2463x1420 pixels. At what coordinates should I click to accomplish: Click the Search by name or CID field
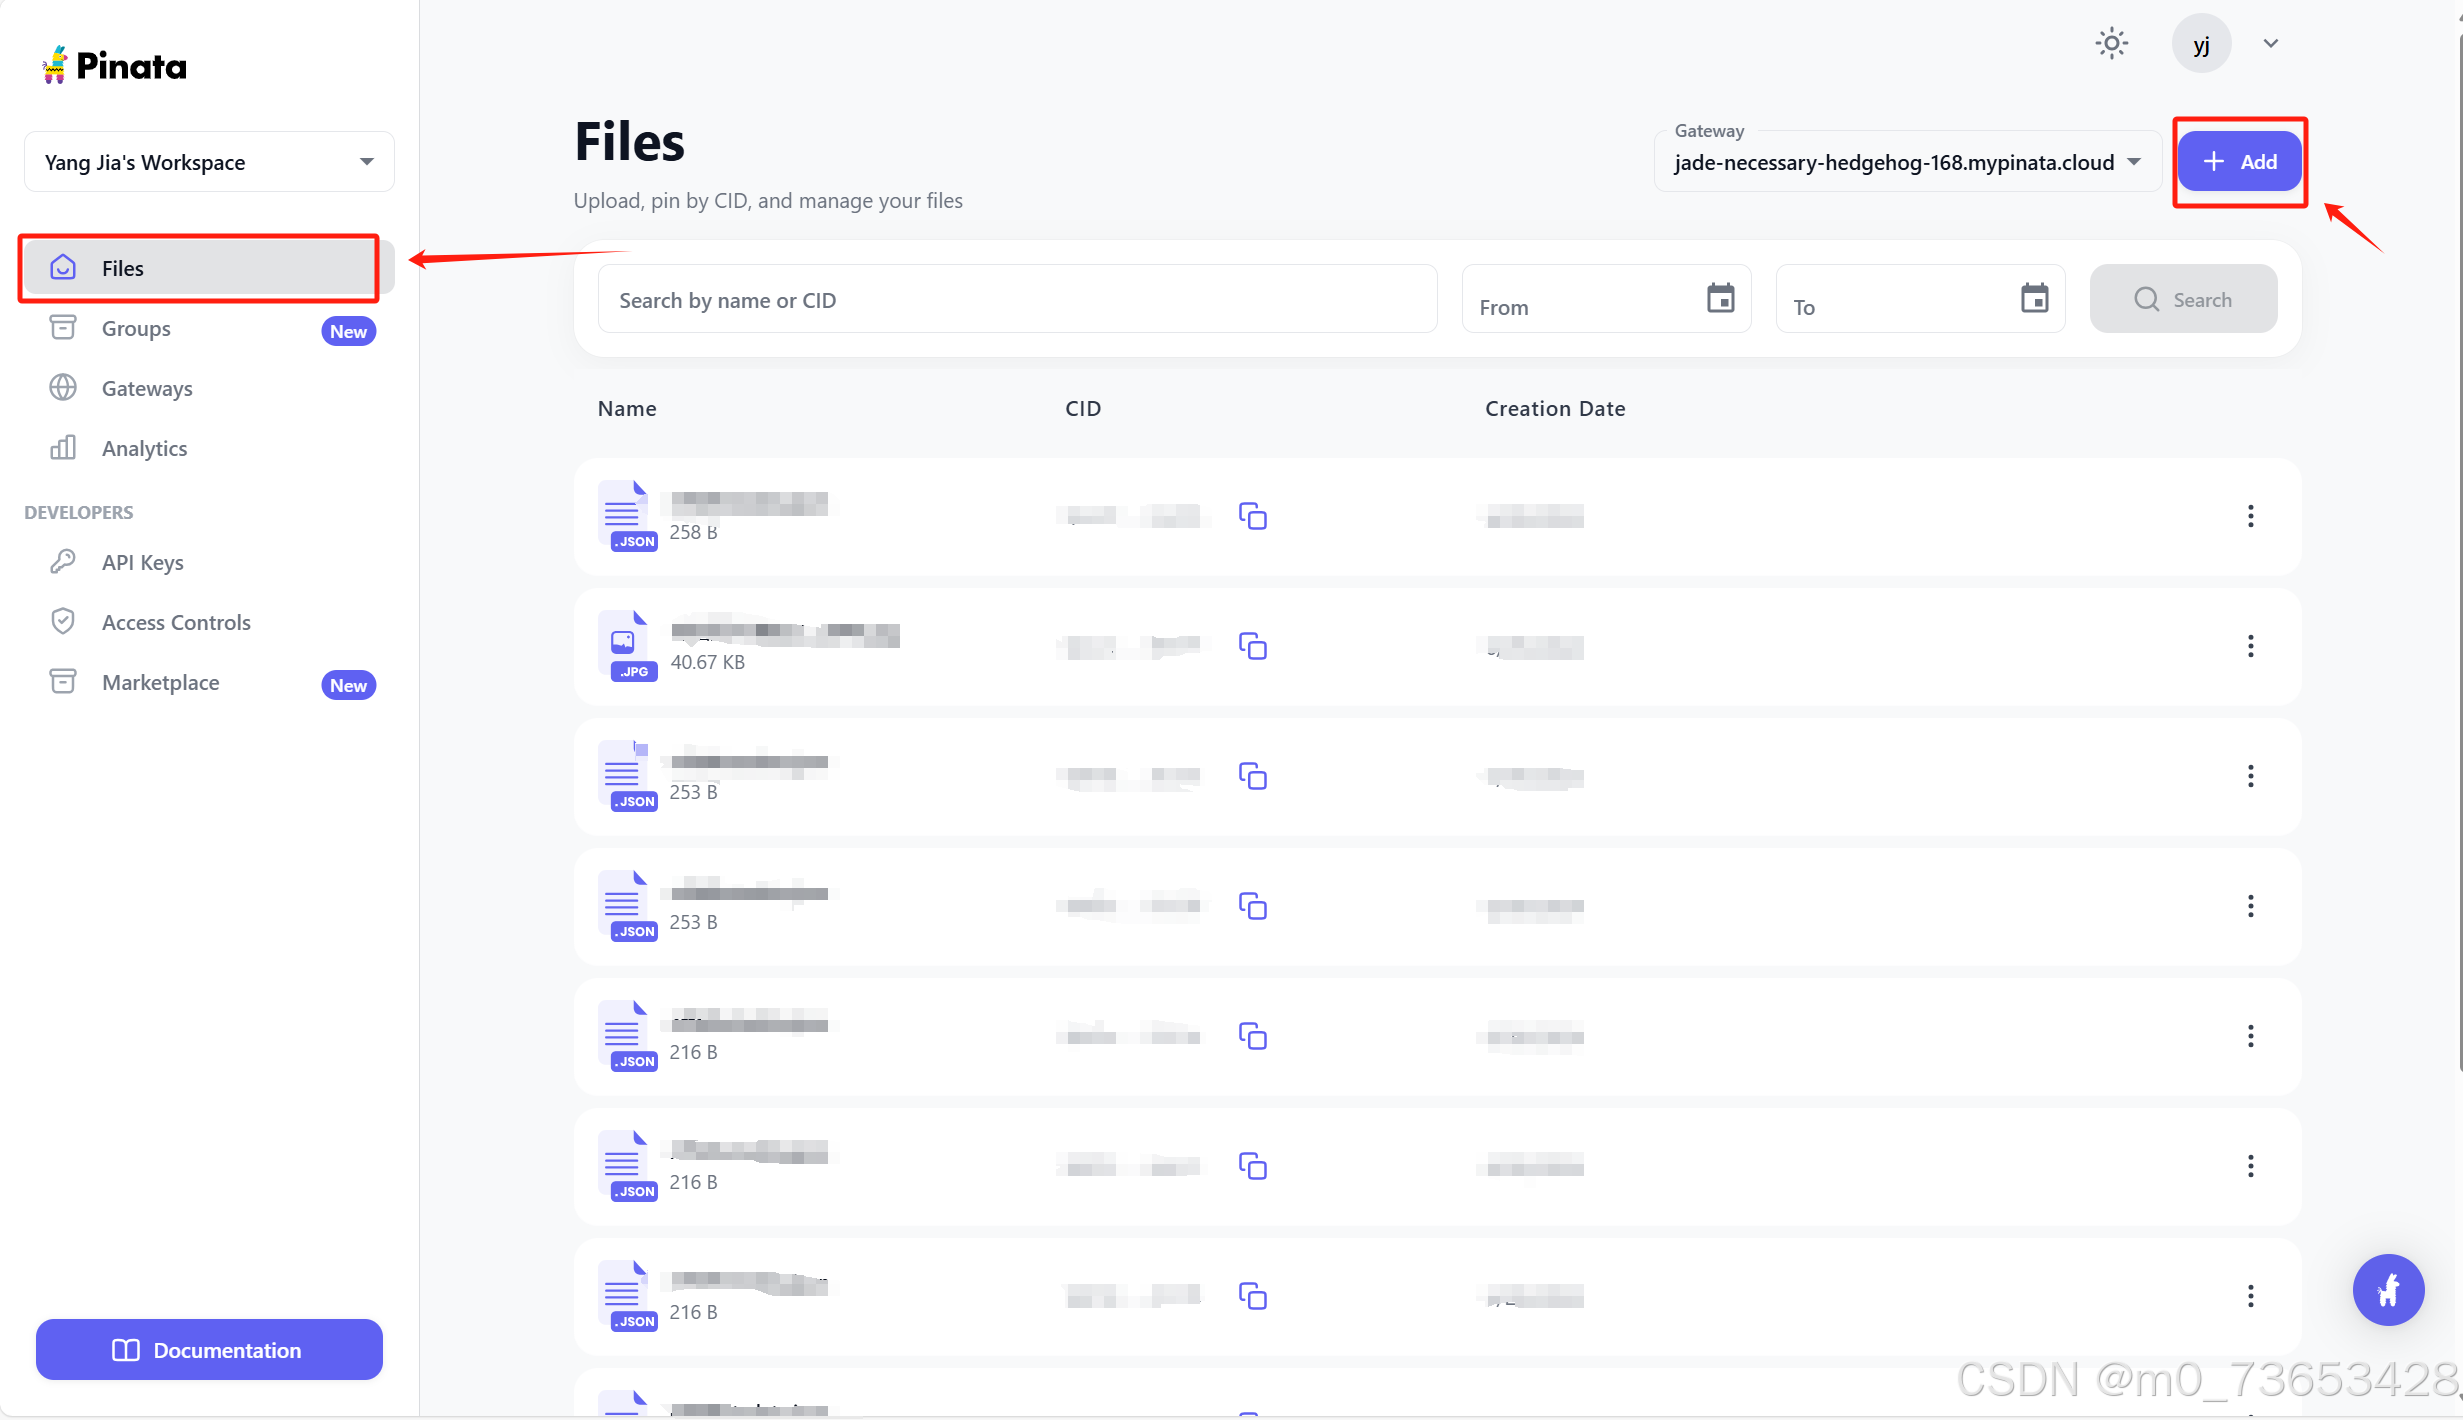coord(1016,299)
